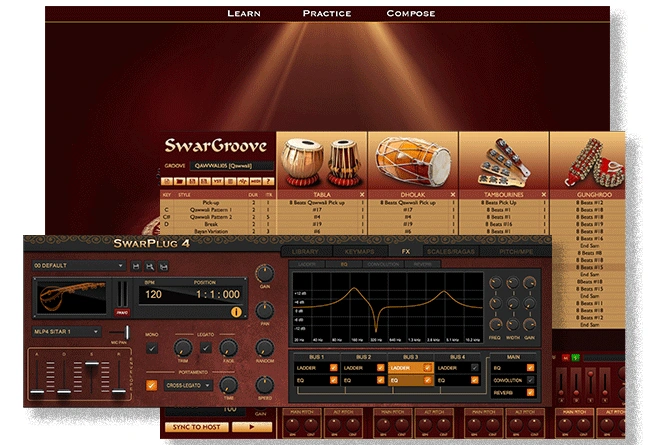Click the Mic Pan slider
This screenshot has height=445, width=668.
pyautogui.click(x=127, y=331)
